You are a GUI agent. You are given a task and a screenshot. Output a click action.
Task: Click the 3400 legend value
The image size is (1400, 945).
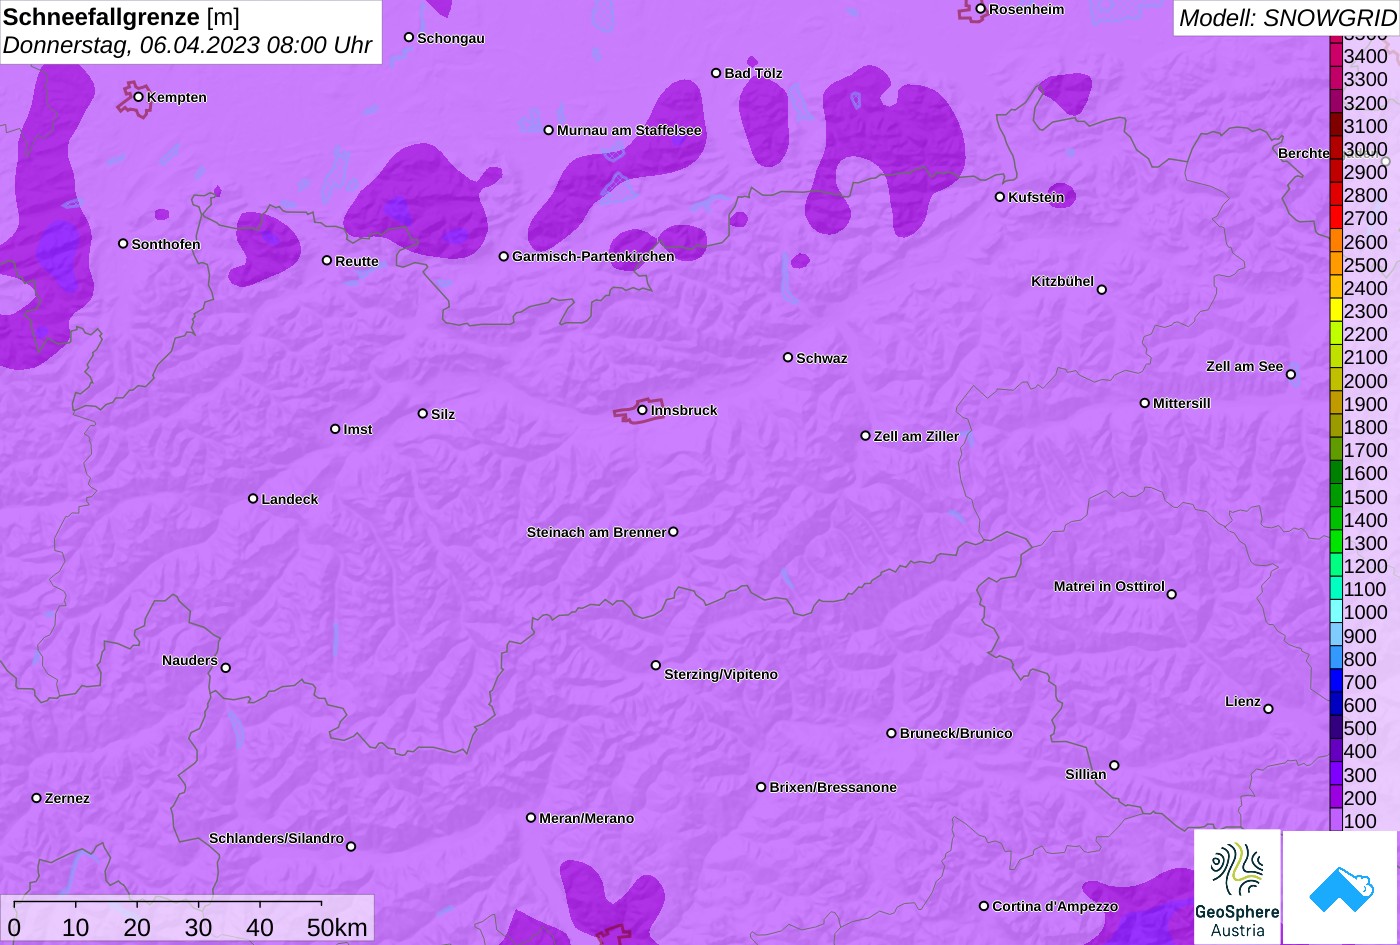click(1366, 57)
